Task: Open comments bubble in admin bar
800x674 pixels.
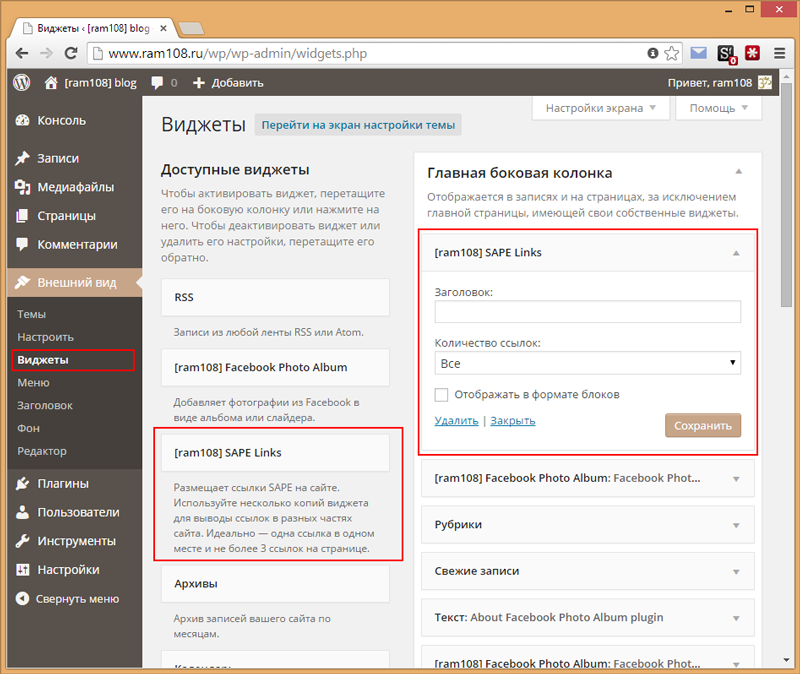Action: pyautogui.click(x=157, y=83)
